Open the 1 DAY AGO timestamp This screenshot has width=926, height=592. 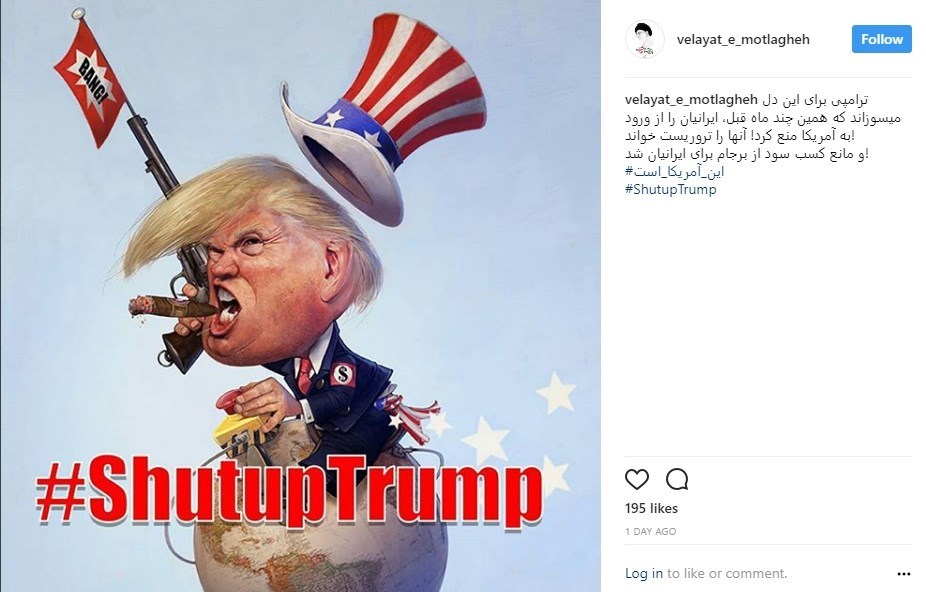pos(651,532)
